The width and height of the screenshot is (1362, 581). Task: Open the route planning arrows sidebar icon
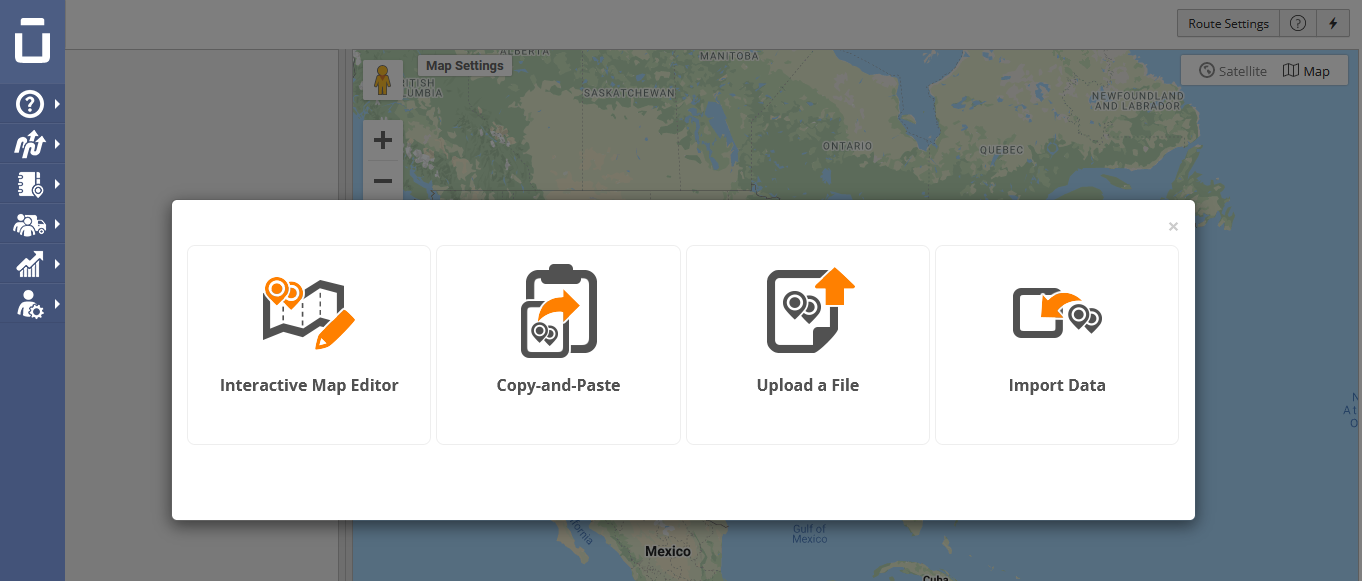30,143
